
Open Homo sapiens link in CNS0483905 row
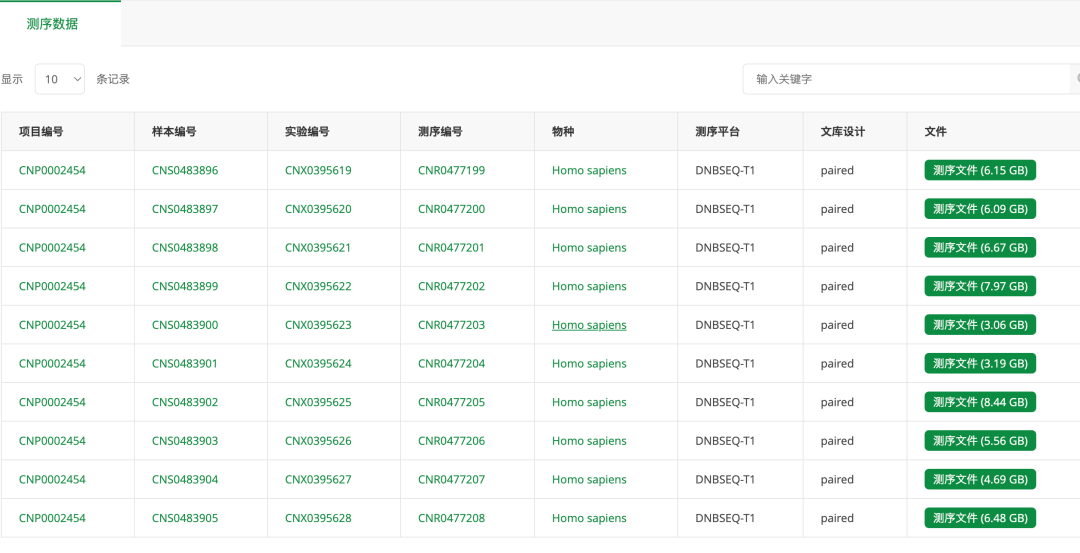pyautogui.click(x=589, y=517)
